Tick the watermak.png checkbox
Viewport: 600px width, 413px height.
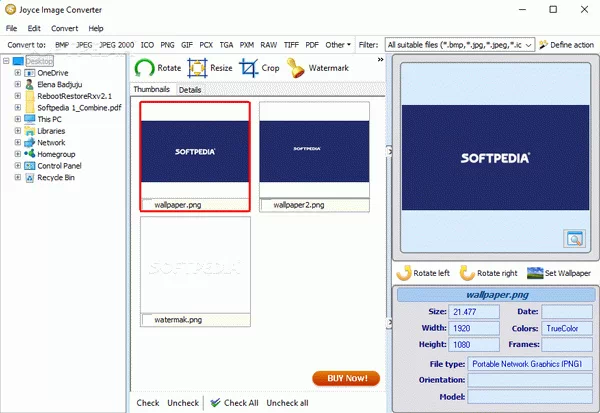click(148, 320)
